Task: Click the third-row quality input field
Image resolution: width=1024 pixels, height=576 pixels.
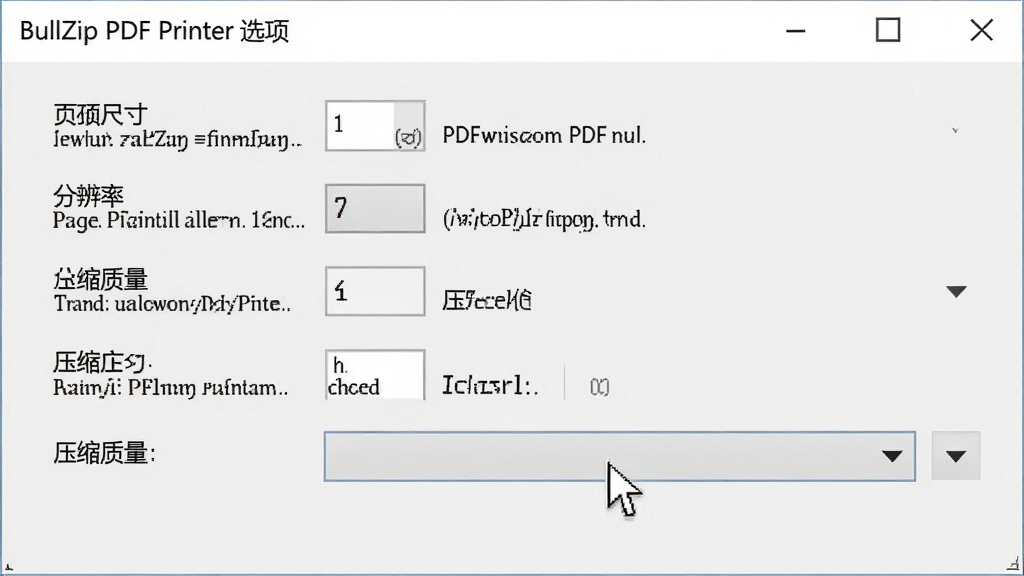Action: click(375, 291)
